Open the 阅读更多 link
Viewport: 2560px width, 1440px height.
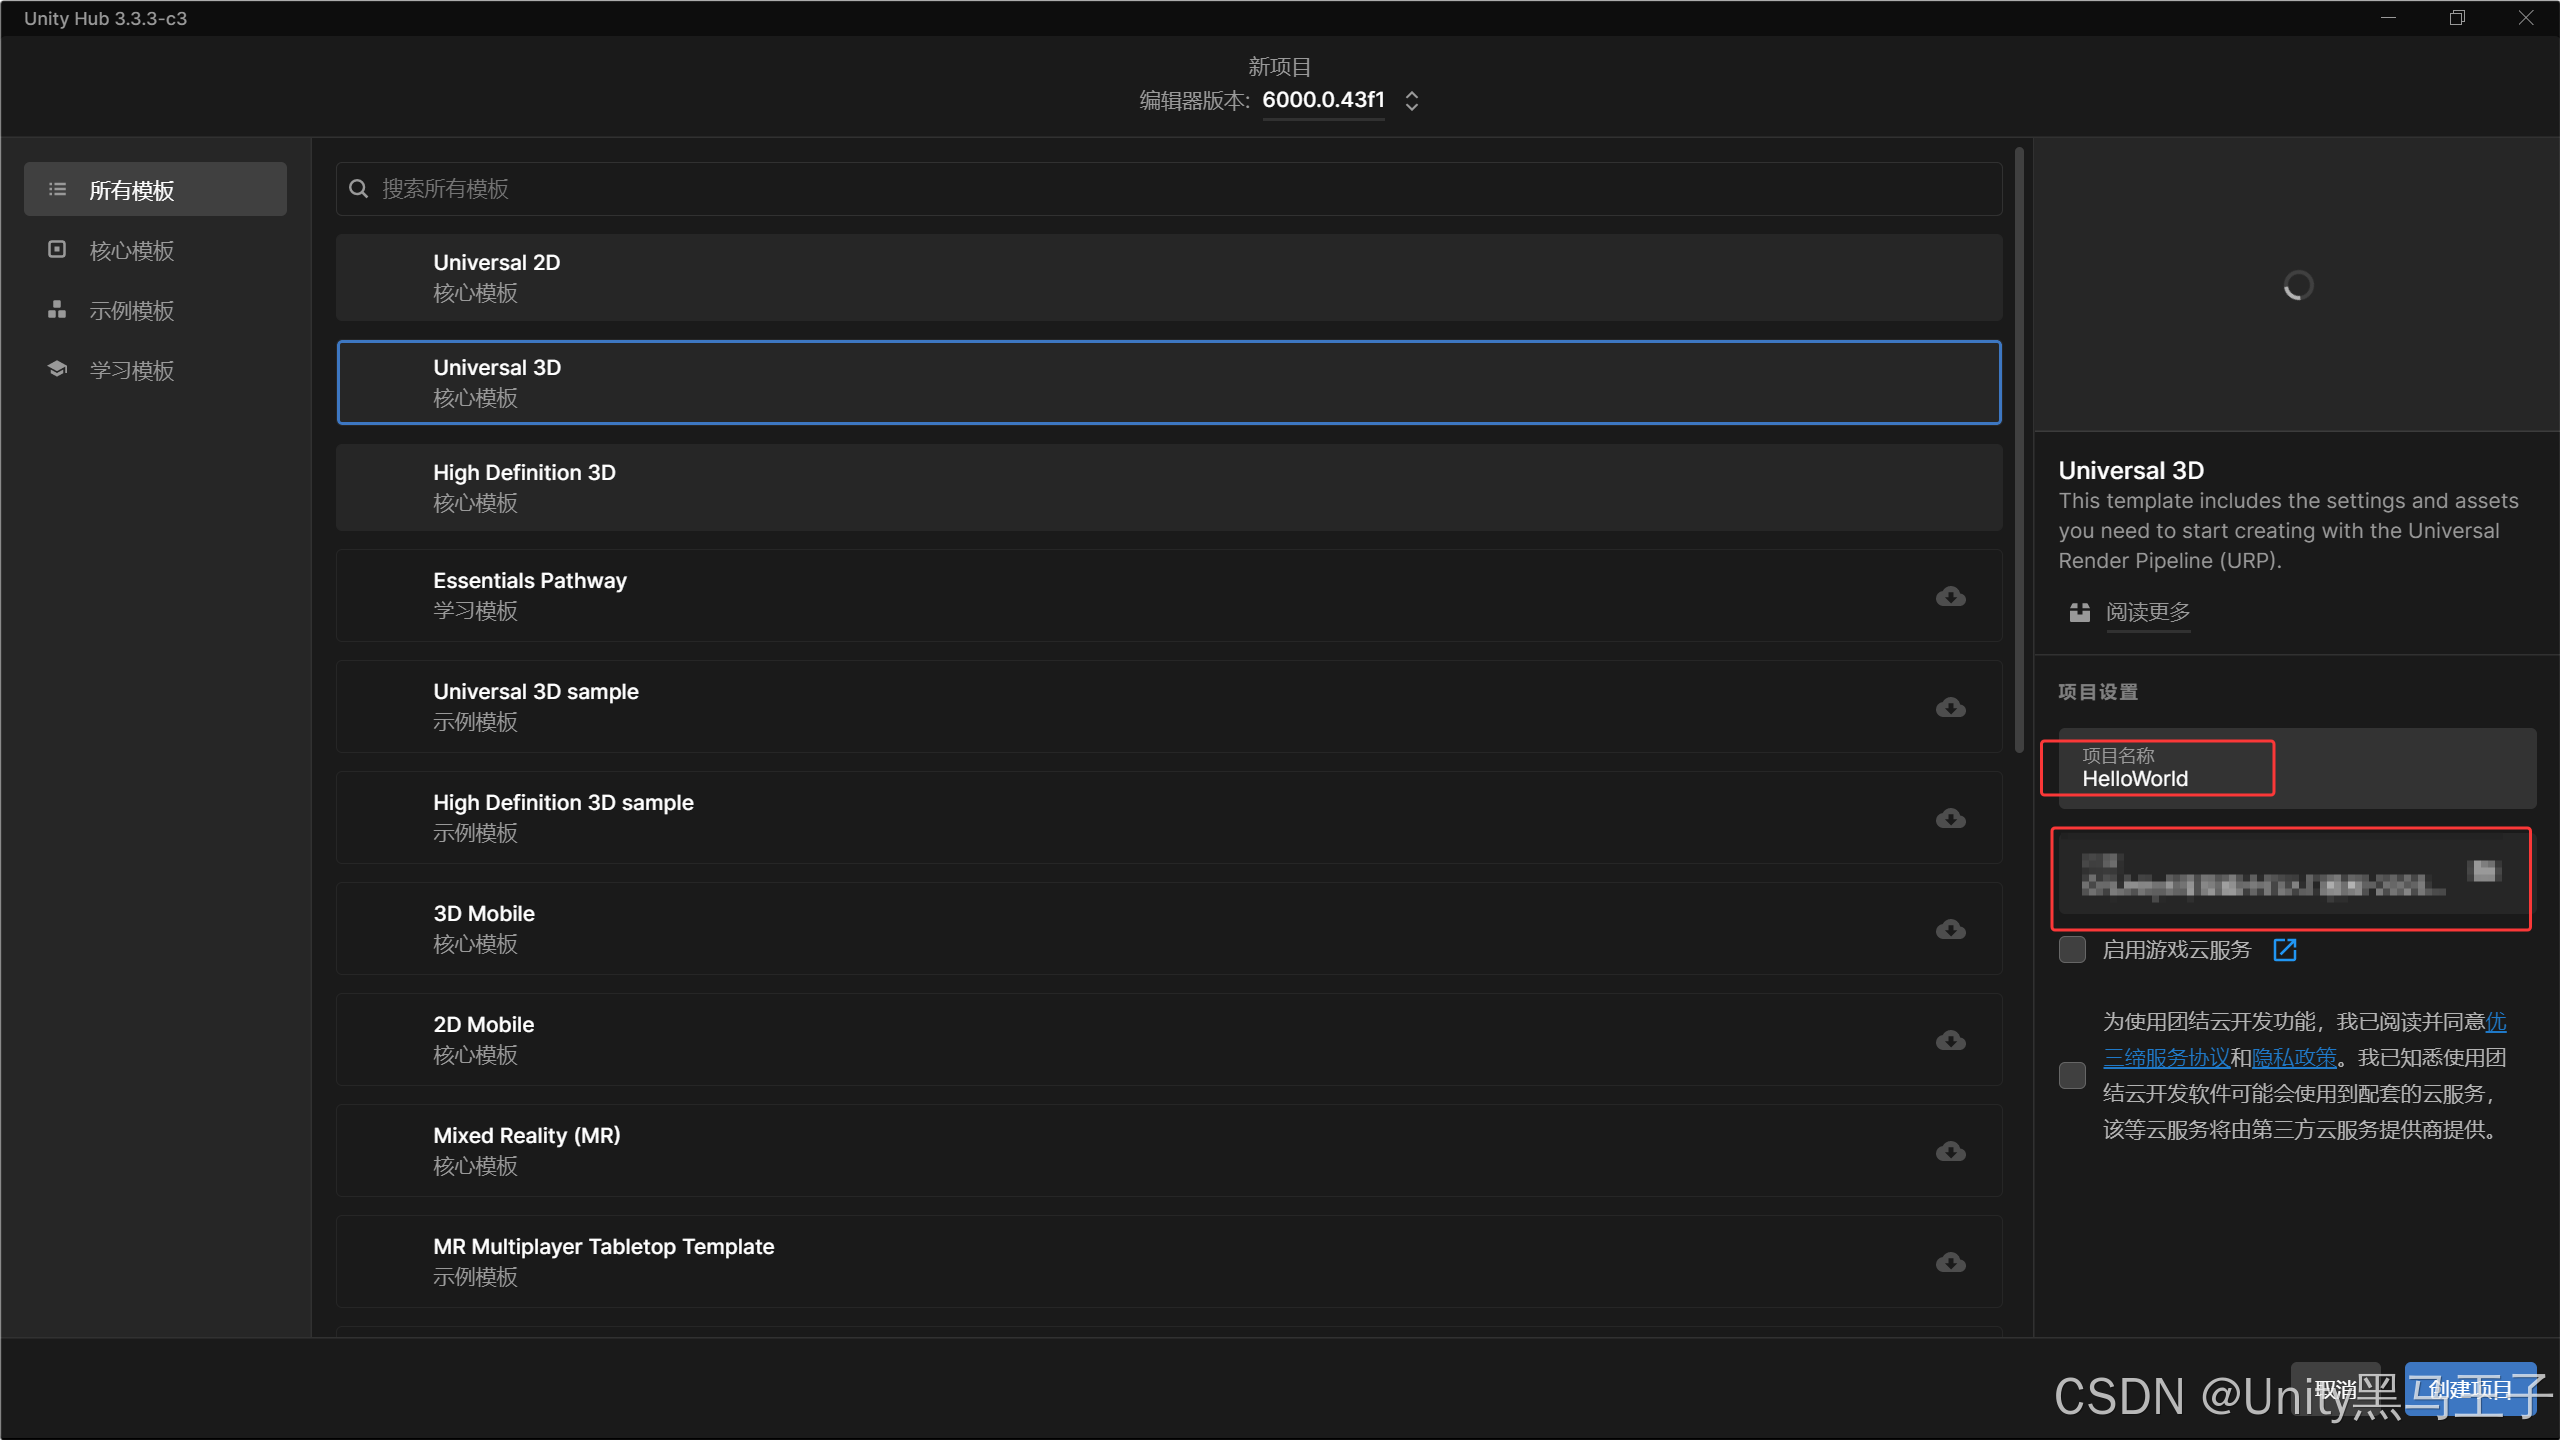[x=2147, y=612]
